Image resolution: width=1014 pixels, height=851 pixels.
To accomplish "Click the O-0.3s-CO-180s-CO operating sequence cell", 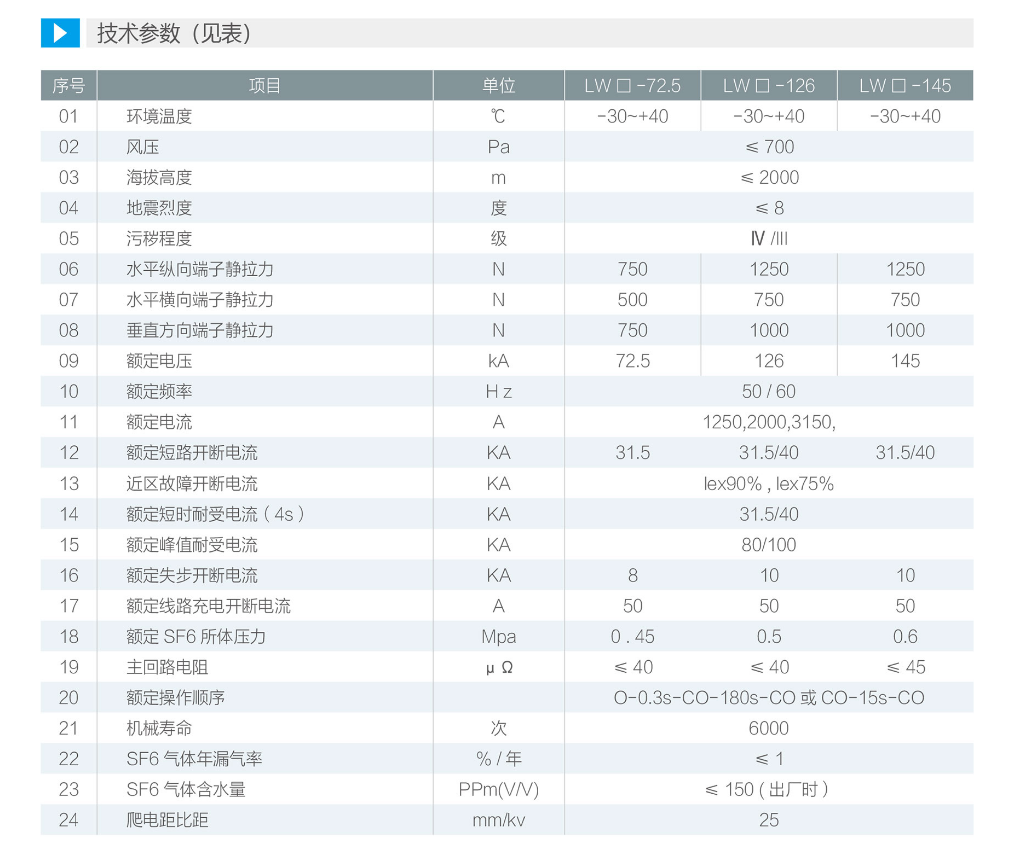I will 768,698.
